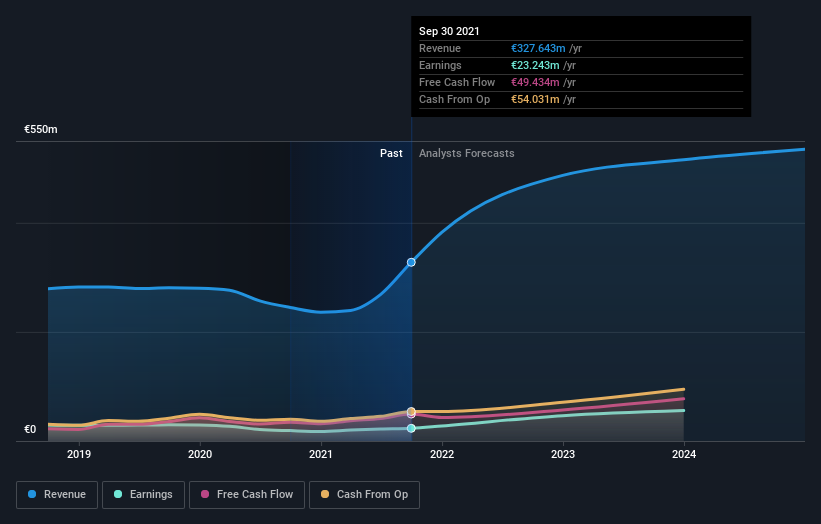821x524 pixels.
Task: Click the Free Cash Flow row label in tooltip
Action: click(457, 82)
